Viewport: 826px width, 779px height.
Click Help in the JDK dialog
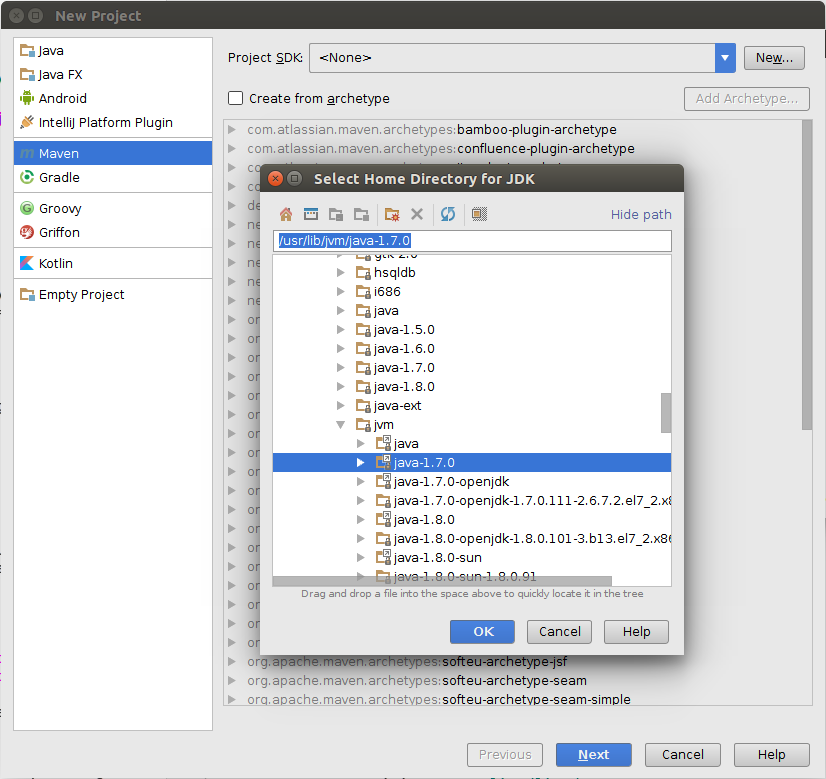(x=636, y=632)
